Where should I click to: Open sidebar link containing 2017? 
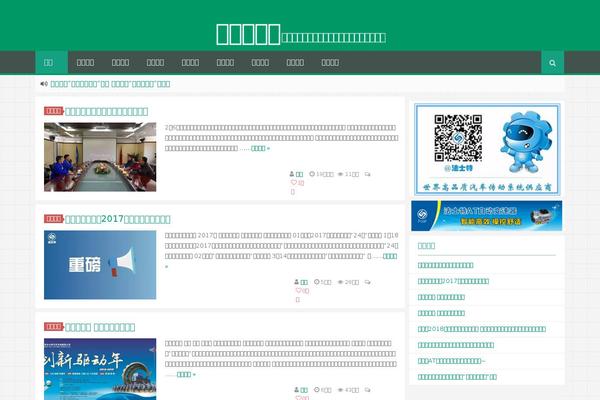453,281
